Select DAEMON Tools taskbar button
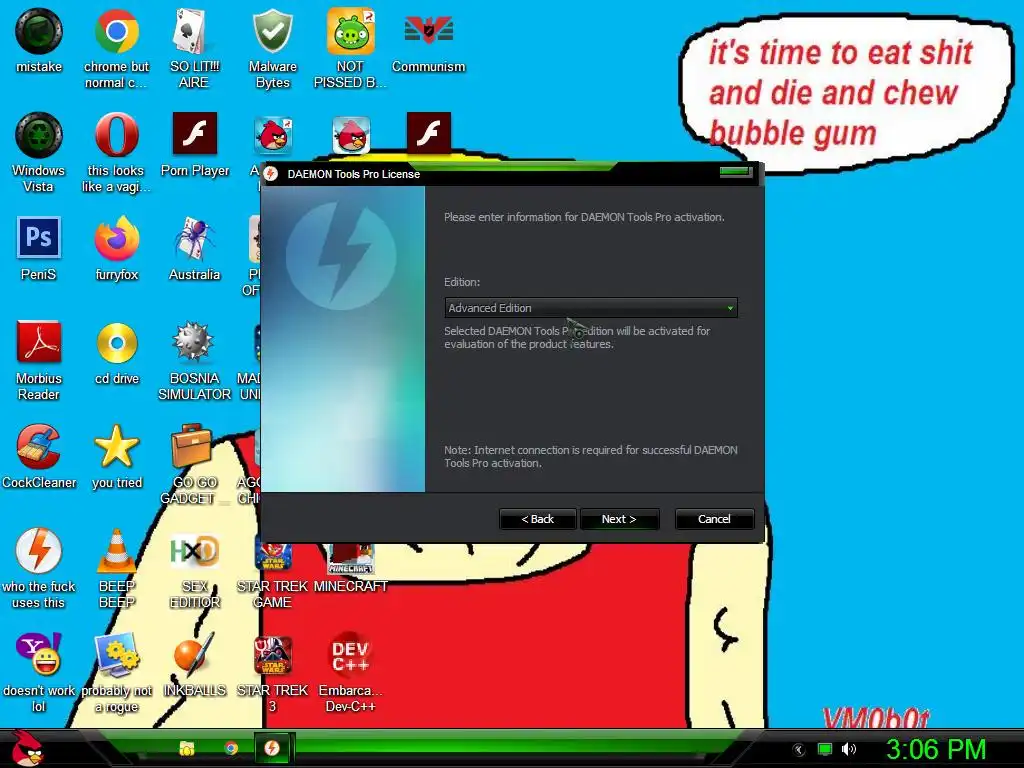The width and height of the screenshot is (1024, 768). click(x=272, y=748)
